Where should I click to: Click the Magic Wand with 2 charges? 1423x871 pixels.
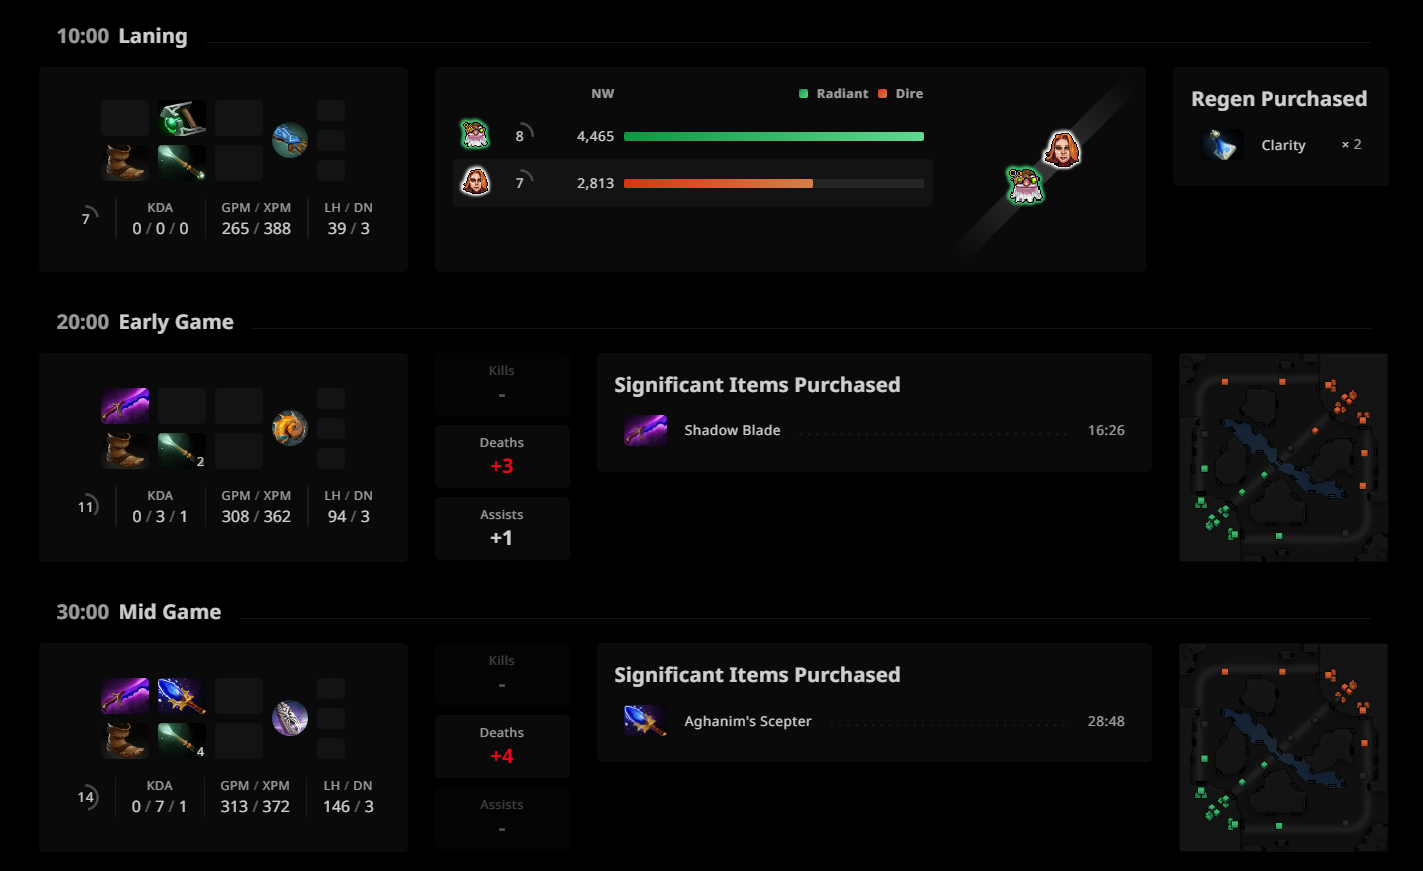pos(182,450)
